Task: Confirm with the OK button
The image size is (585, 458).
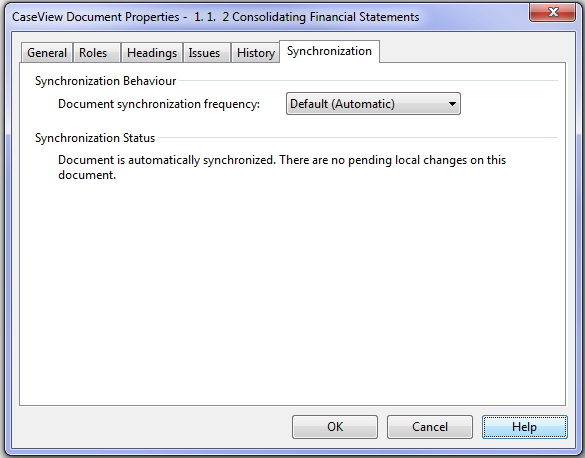Action: click(x=335, y=427)
